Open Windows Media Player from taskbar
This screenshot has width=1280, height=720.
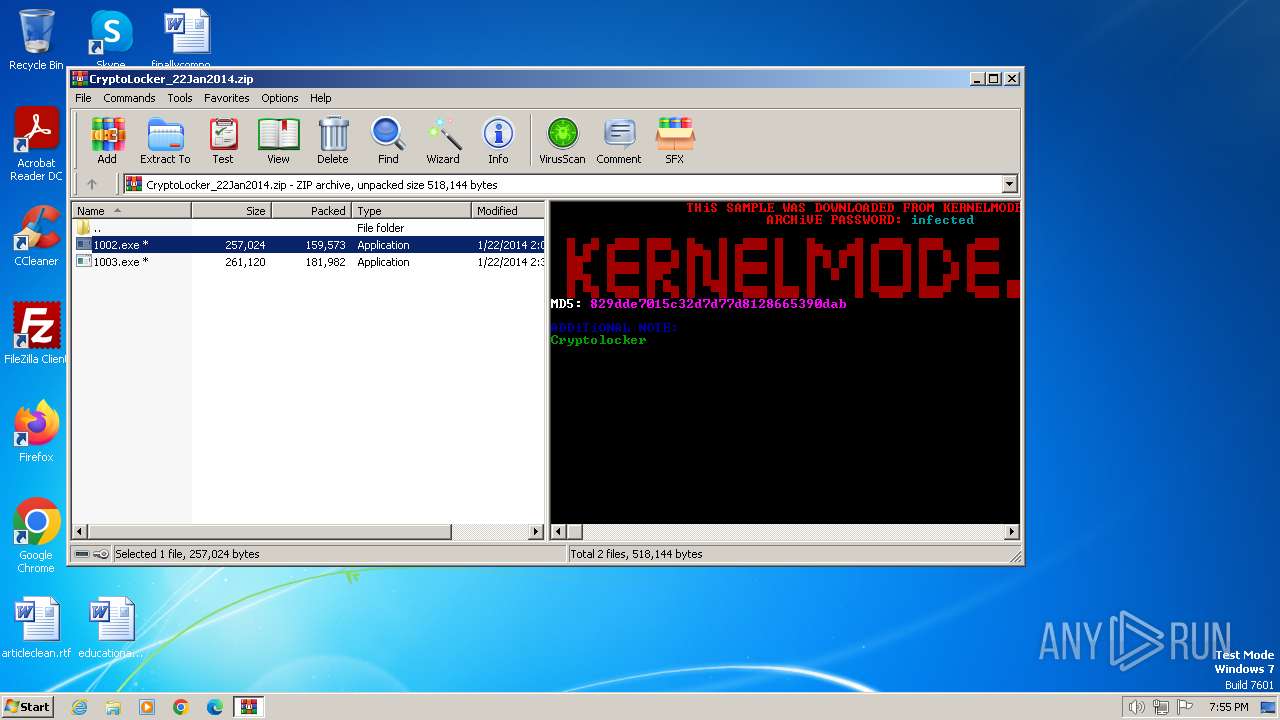[147, 707]
